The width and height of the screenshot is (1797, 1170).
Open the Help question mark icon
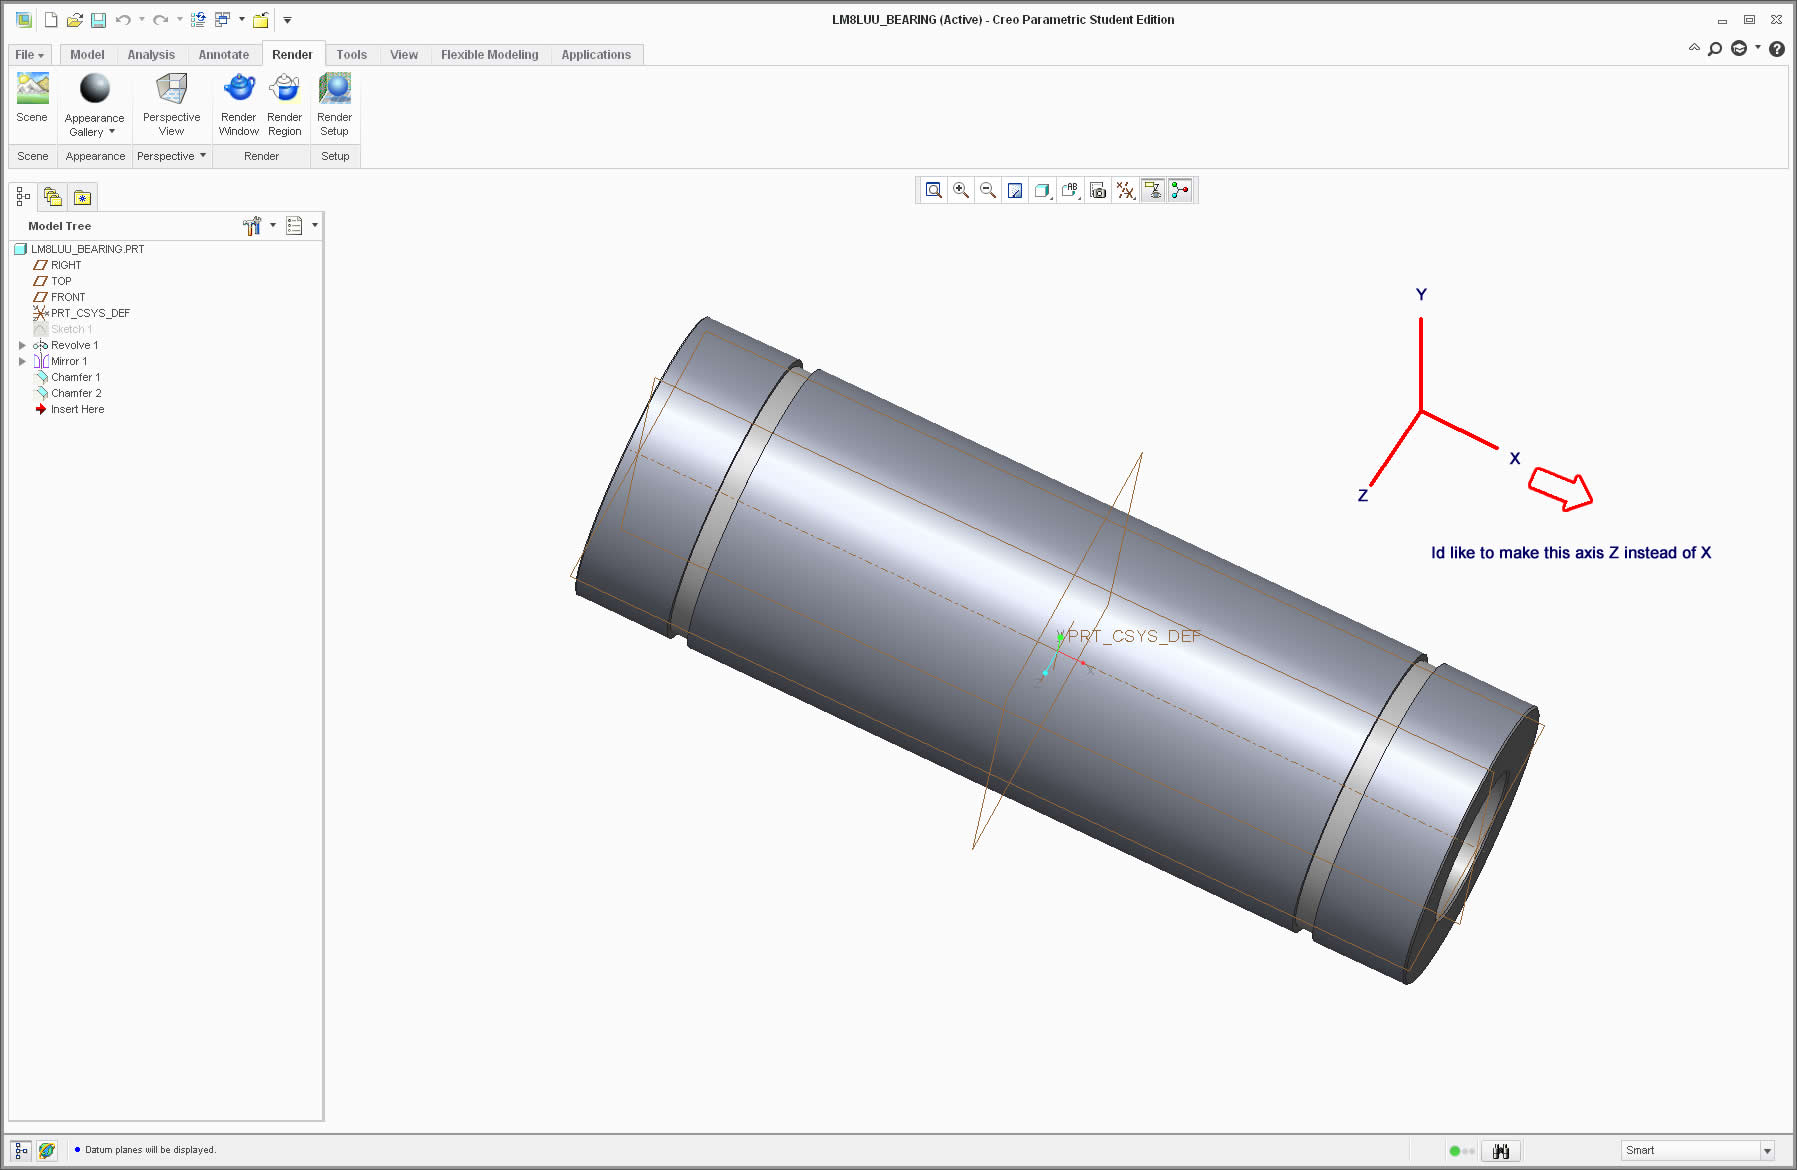[1776, 48]
